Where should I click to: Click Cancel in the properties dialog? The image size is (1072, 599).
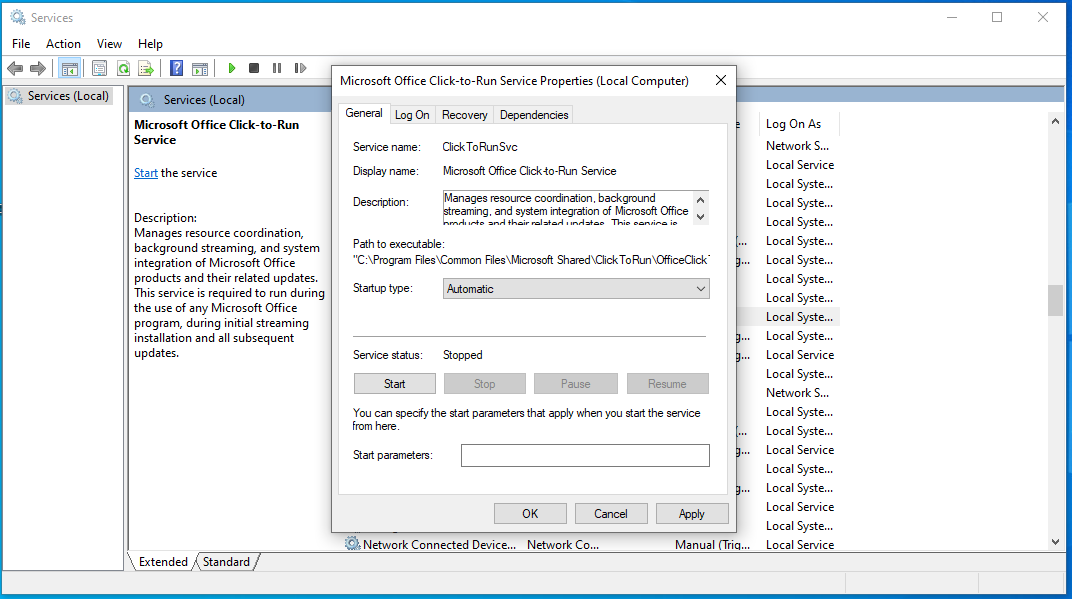[x=611, y=514]
